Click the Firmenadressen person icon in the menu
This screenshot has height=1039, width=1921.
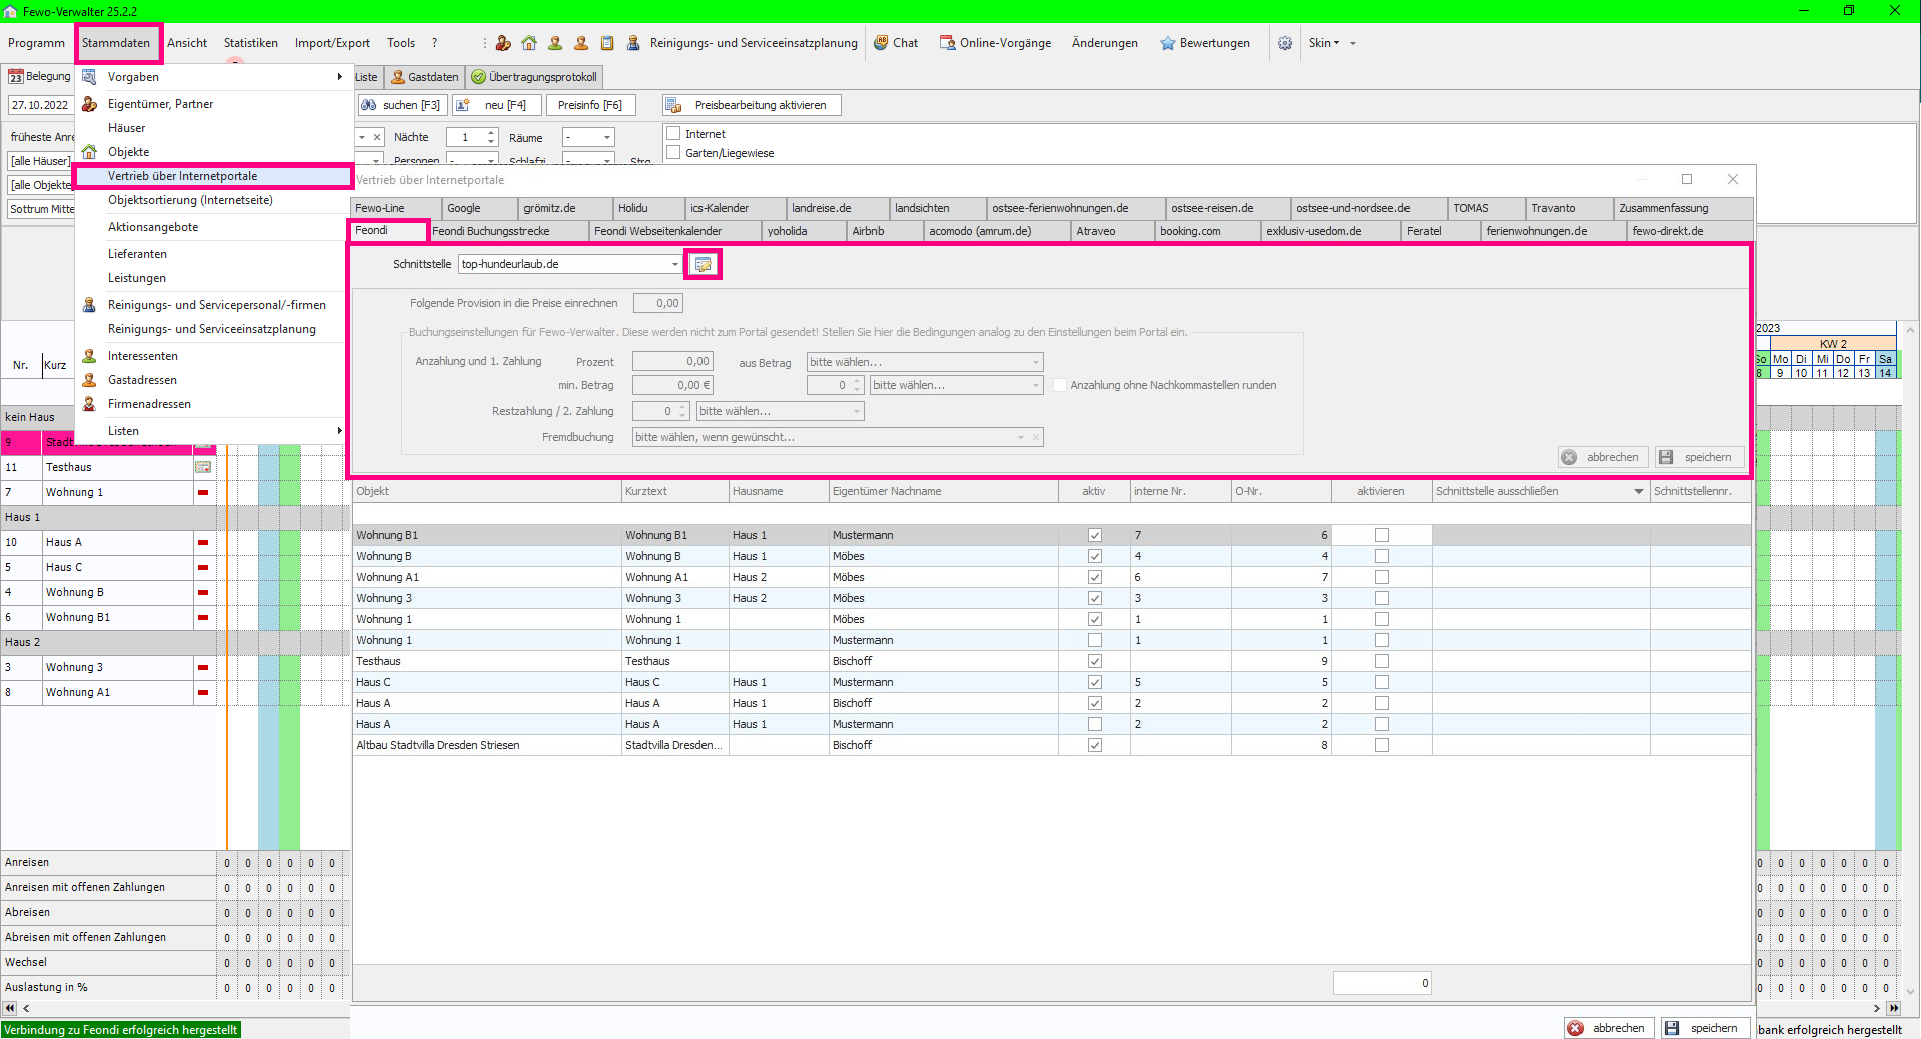89,404
